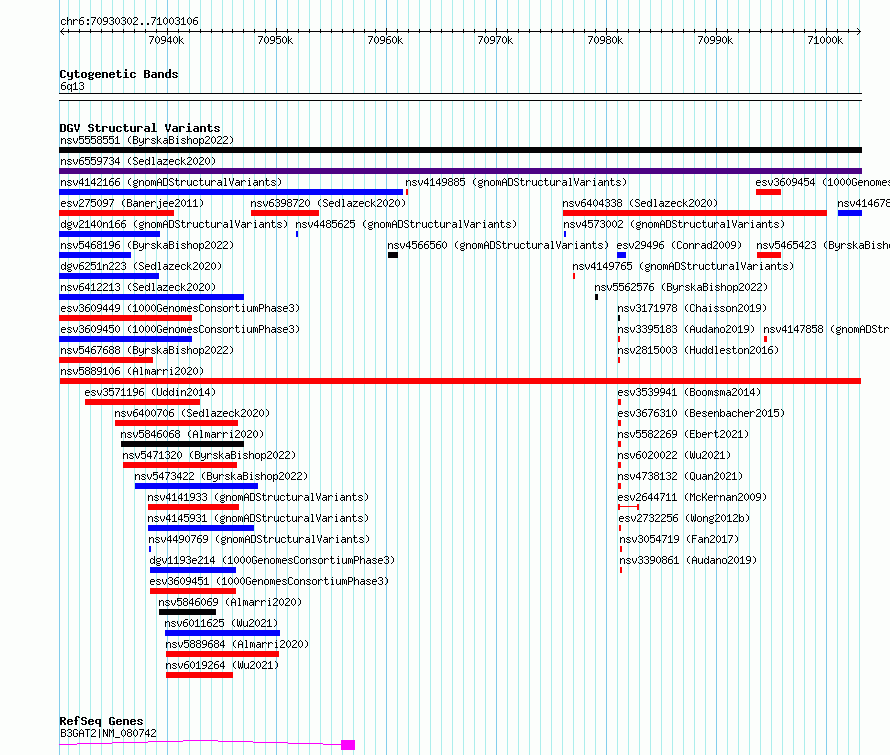This screenshot has width=890, height=755.
Task: Click esv3609454 variant label
Action: [x=822, y=182]
